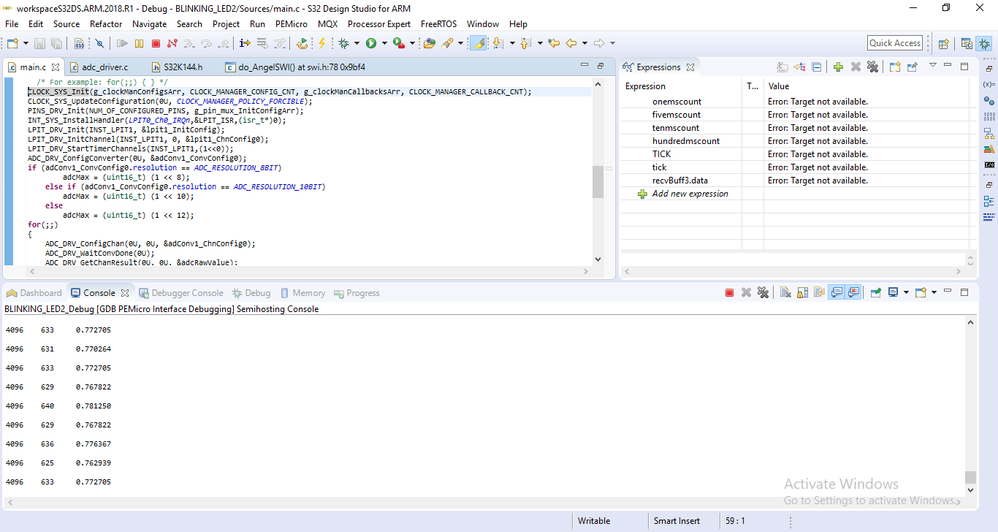Image resolution: width=998 pixels, height=532 pixels.
Task: Click Clear Console icon
Action: 785,293
